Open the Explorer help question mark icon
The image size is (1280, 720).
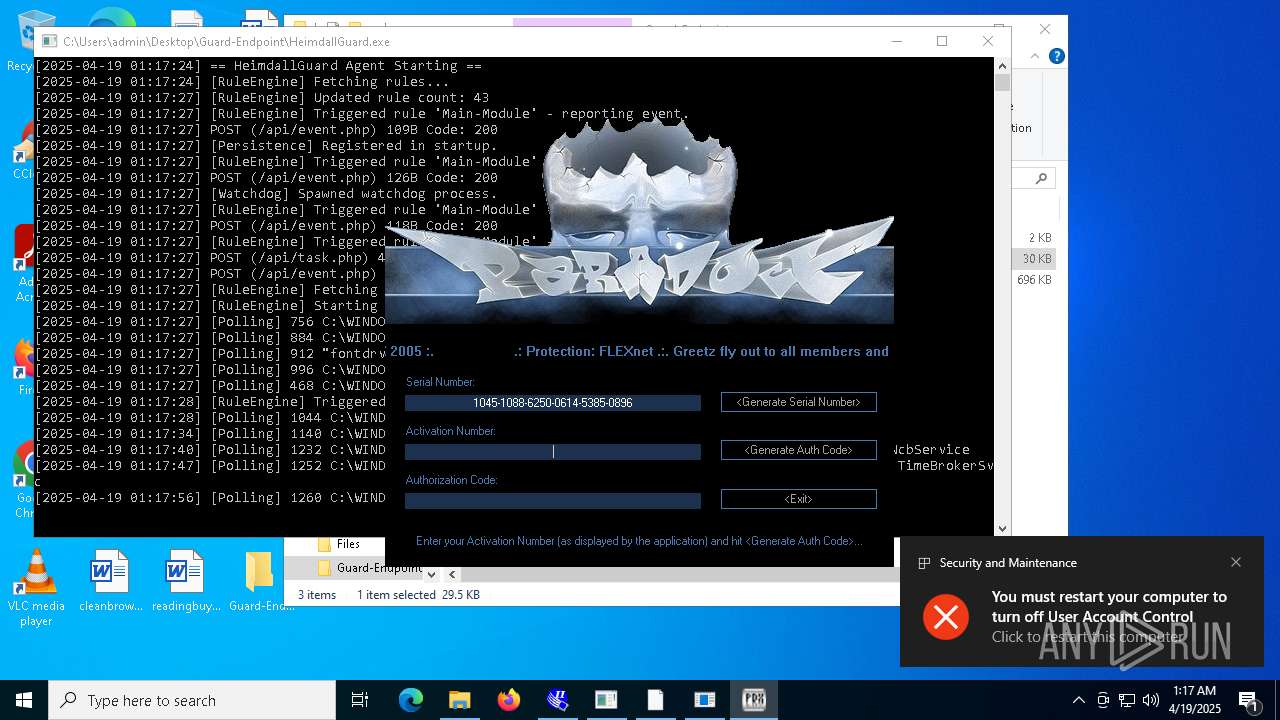click(x=1056, y=56)
